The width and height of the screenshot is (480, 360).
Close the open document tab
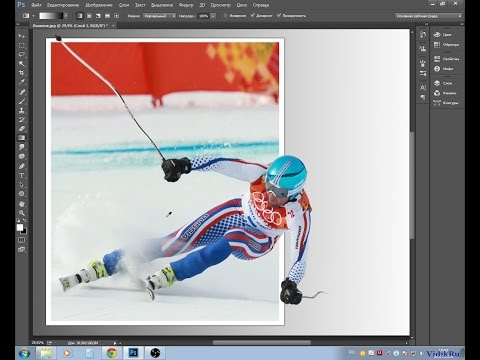click(x=113, y=25)
